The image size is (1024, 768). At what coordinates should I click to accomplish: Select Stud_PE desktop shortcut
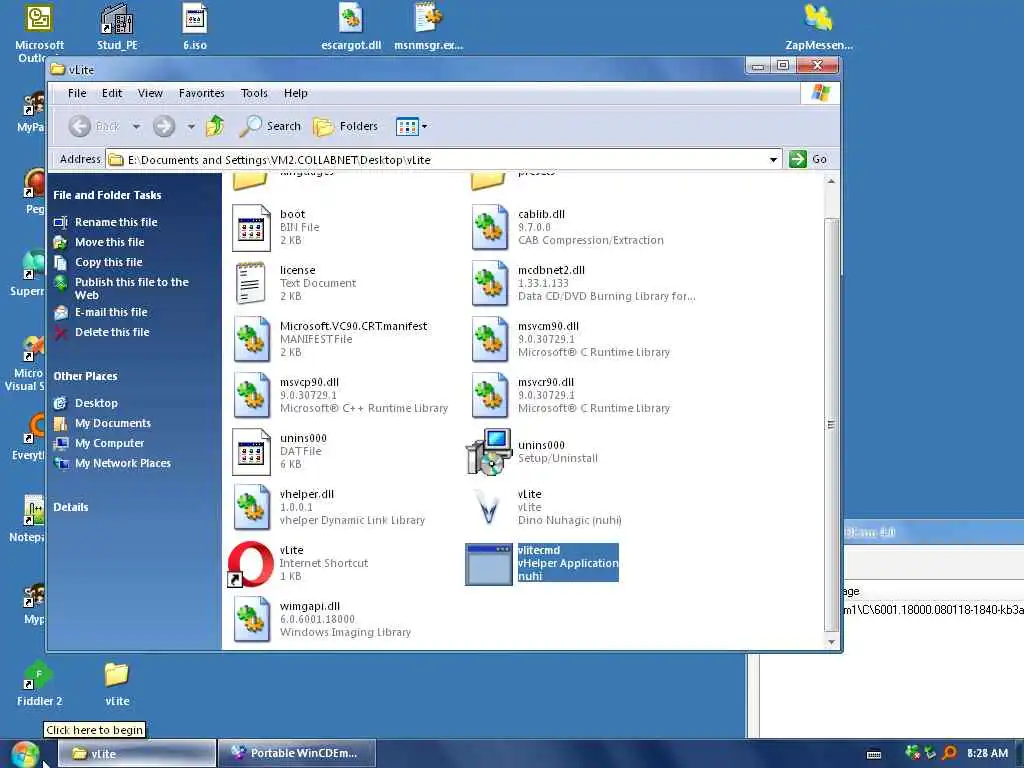[118, 27]
